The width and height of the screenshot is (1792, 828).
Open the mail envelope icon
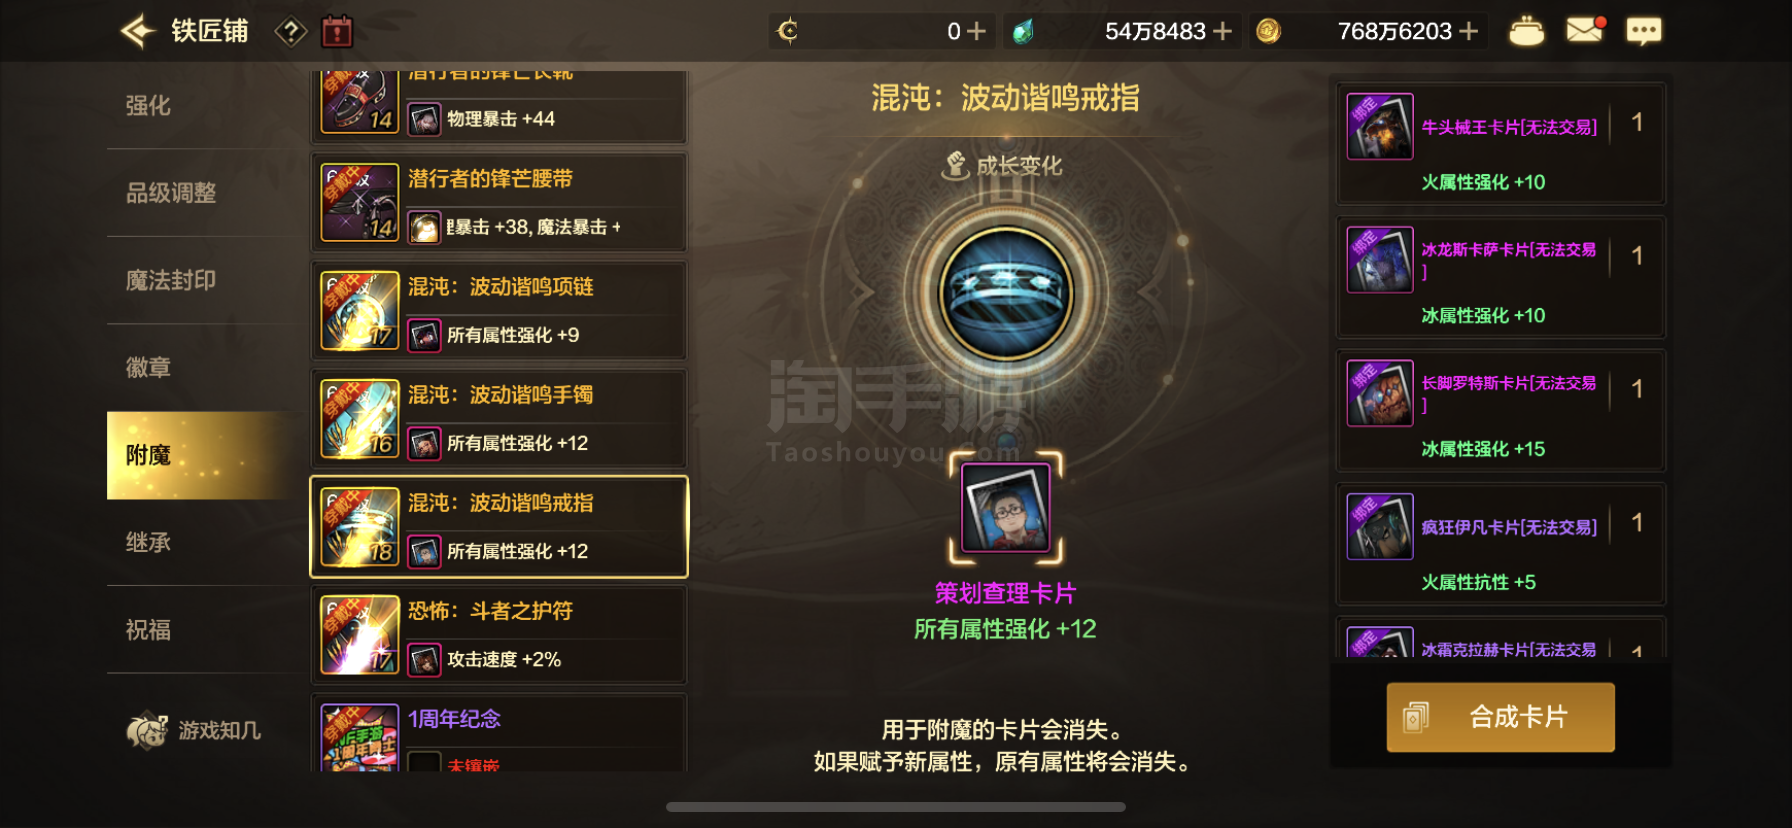point(1585,30)
